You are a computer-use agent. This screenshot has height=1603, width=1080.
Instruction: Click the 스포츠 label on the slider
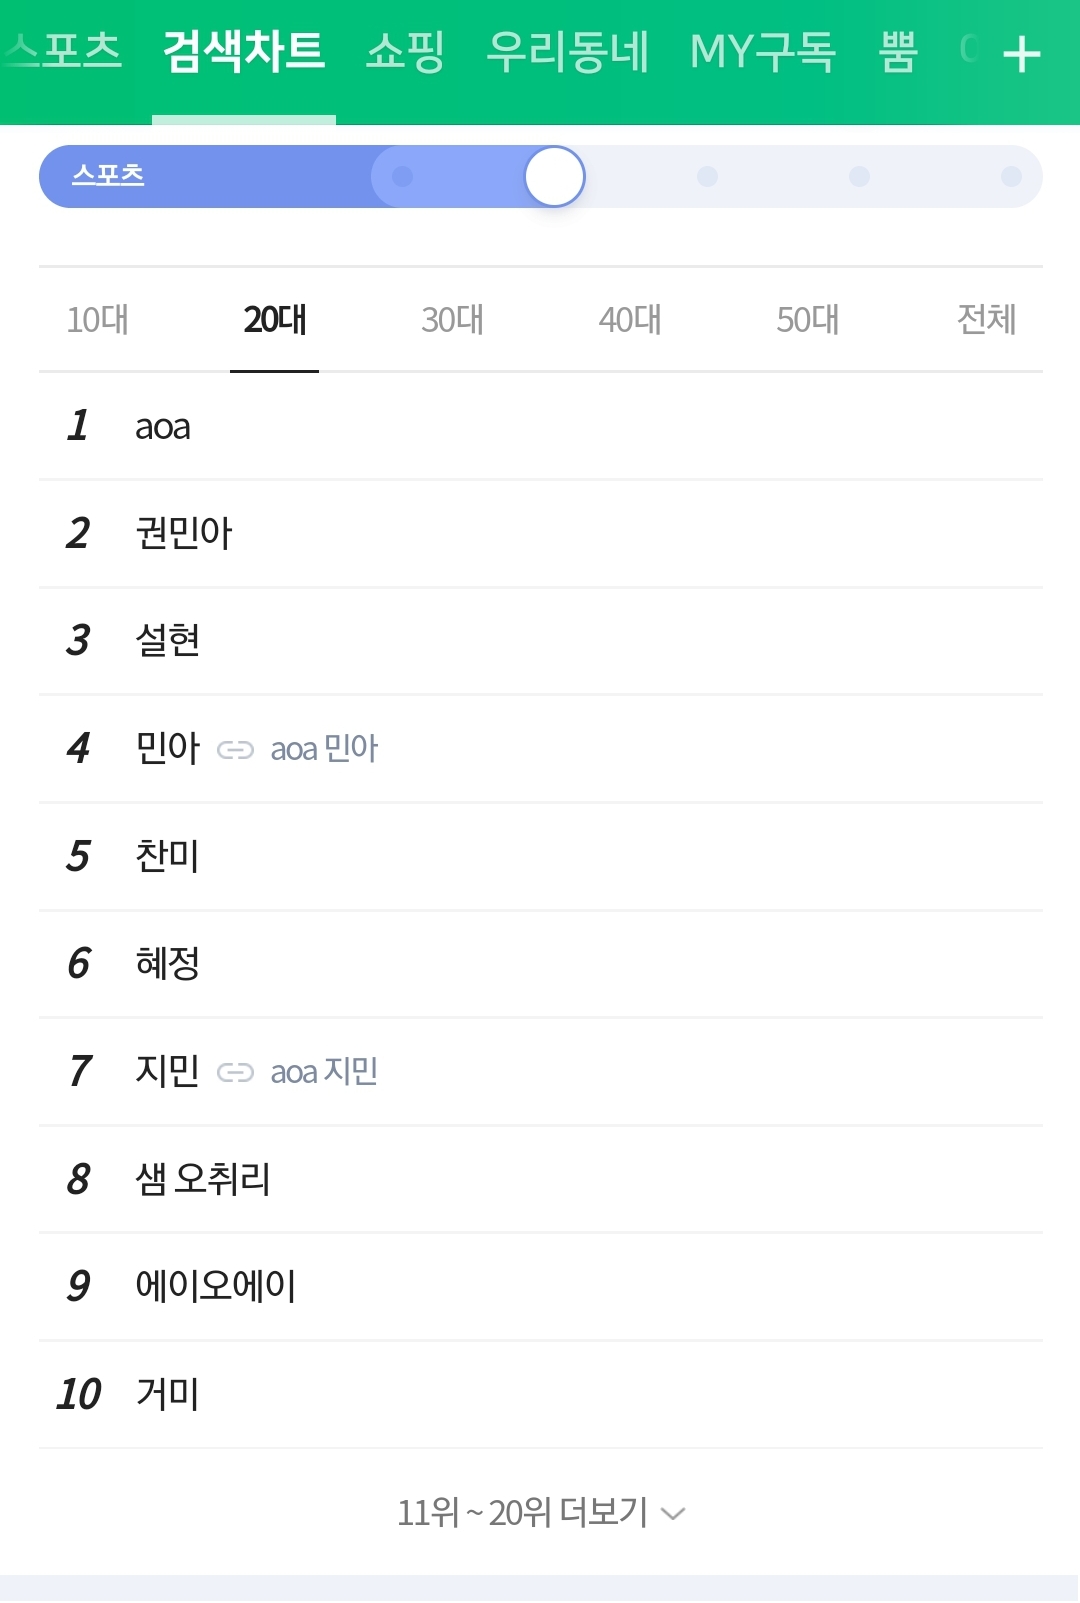click(108, 176)
